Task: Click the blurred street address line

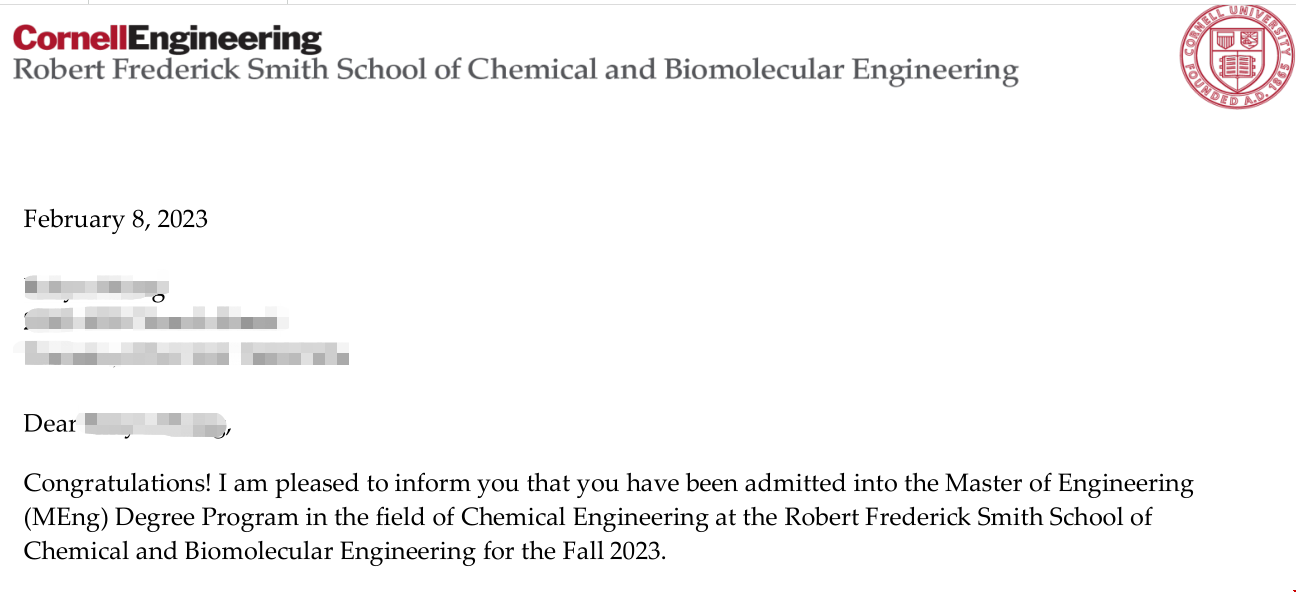Action: point(156,322)
